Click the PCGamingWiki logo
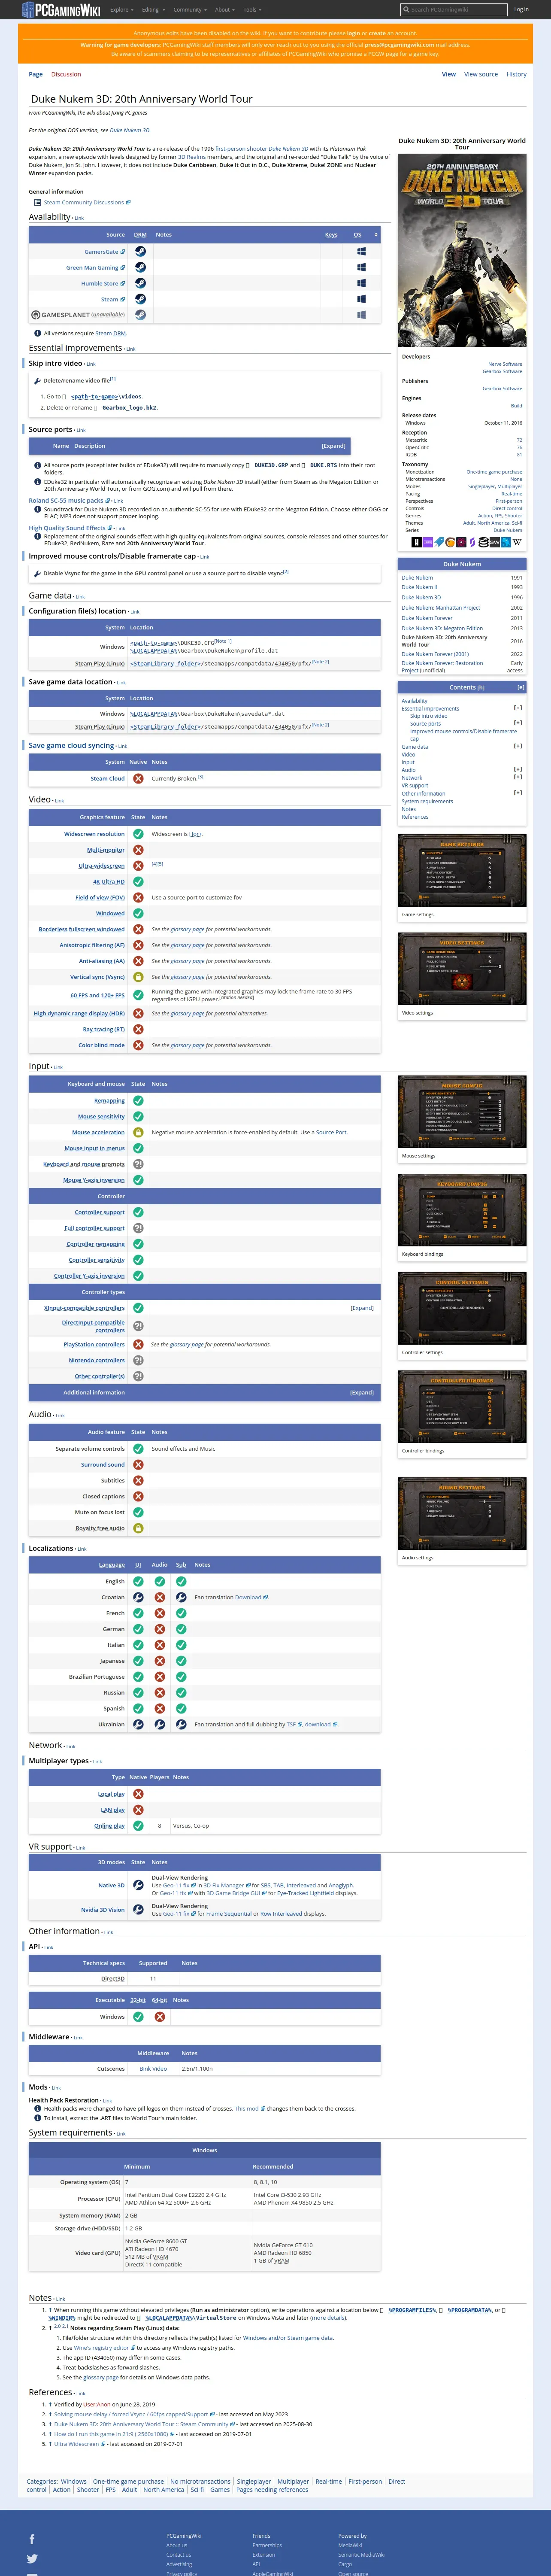Image resolution: width=551 pixels, height=2576 pixels. [x=60, y=9]
